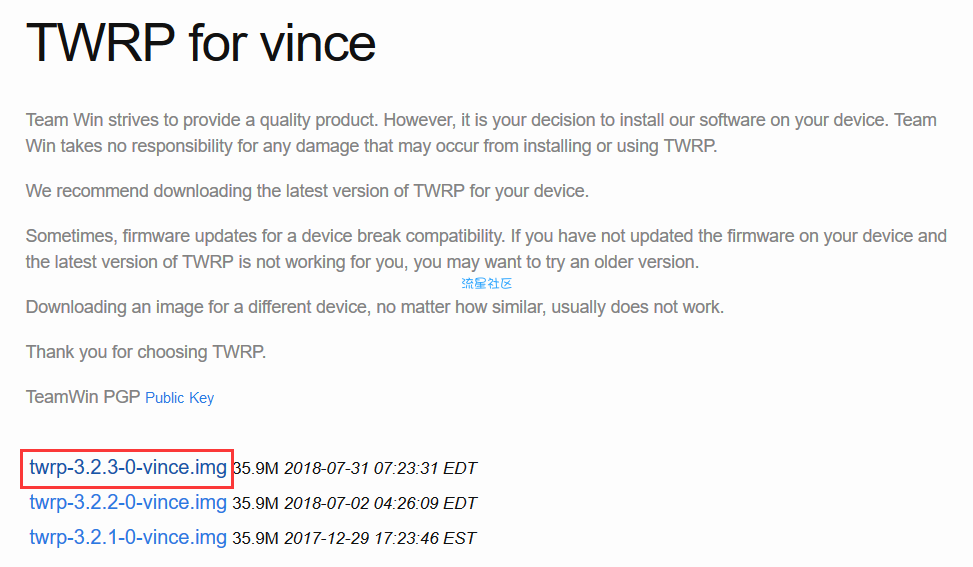973x567 pixels.
Task: Click the 2018-07-02 04:26:09 EDT timestamp
Action: coord(380,503)
